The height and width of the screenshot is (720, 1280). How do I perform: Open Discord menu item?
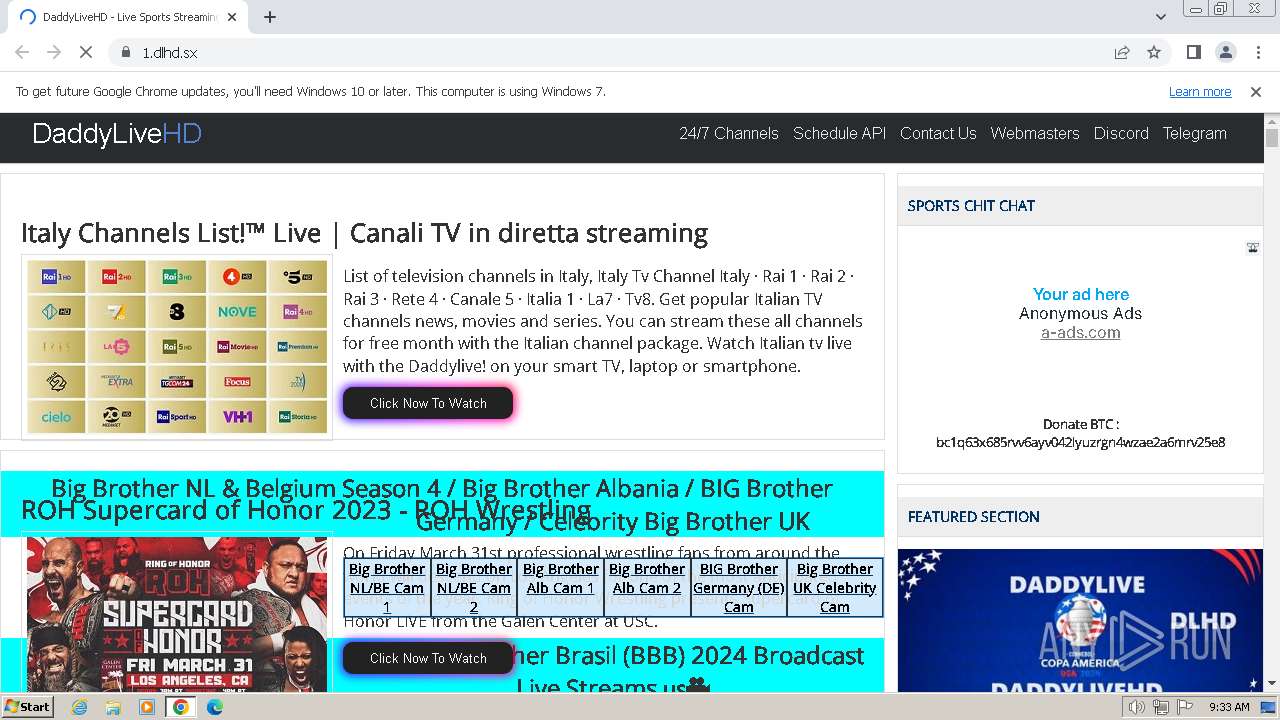click(1121, 133)
